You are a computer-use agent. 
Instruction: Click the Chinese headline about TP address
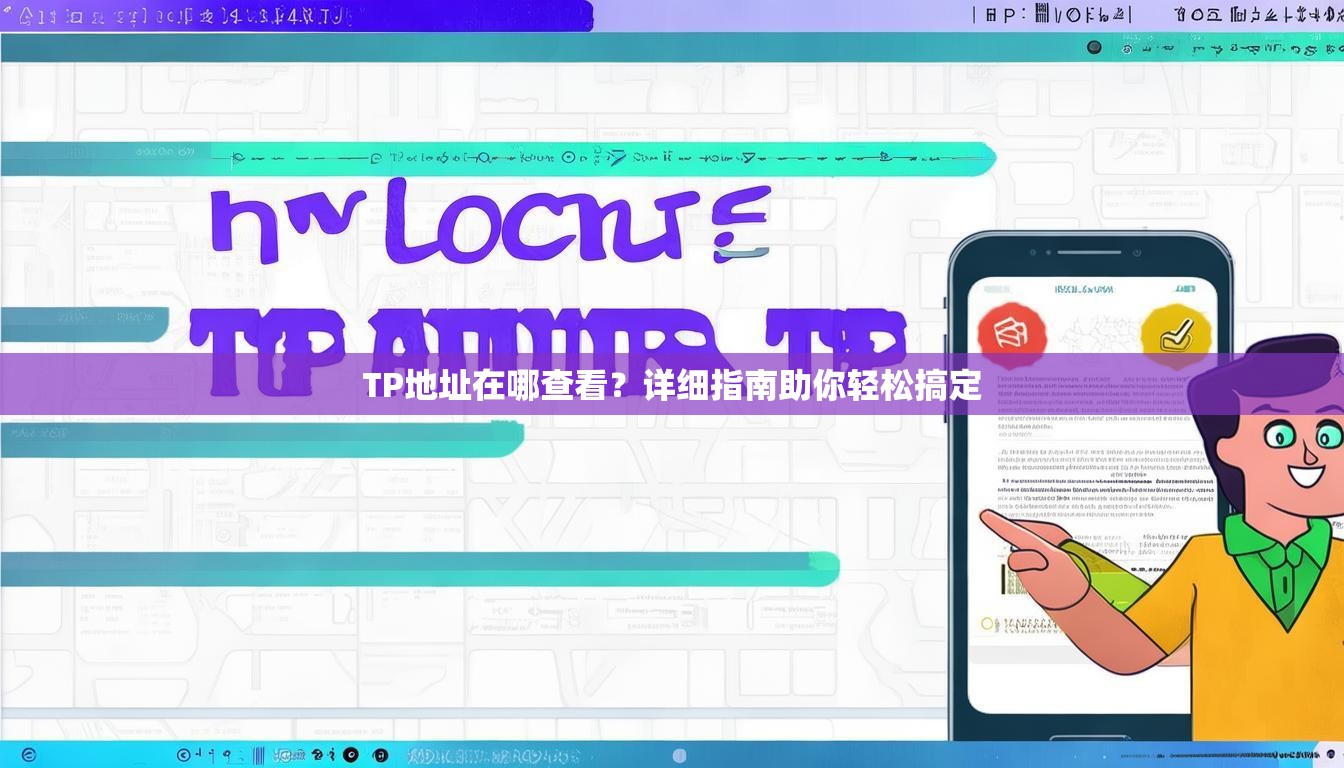(x=671, y=385)
